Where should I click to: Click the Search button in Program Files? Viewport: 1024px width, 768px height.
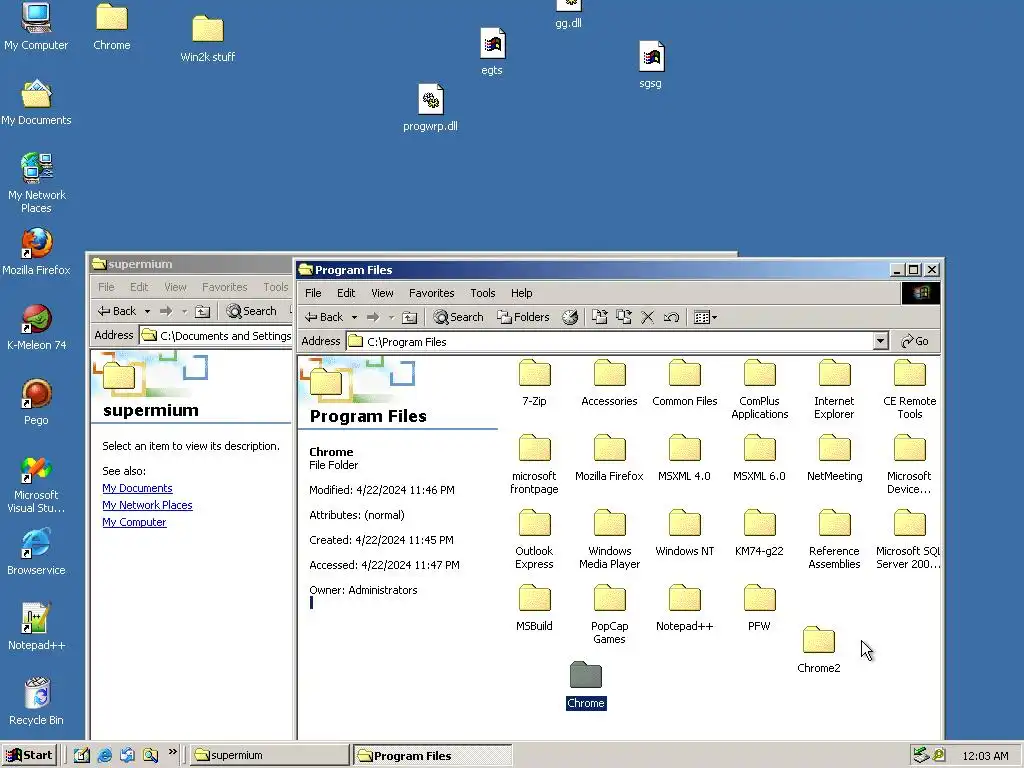(x=458, y=317)
